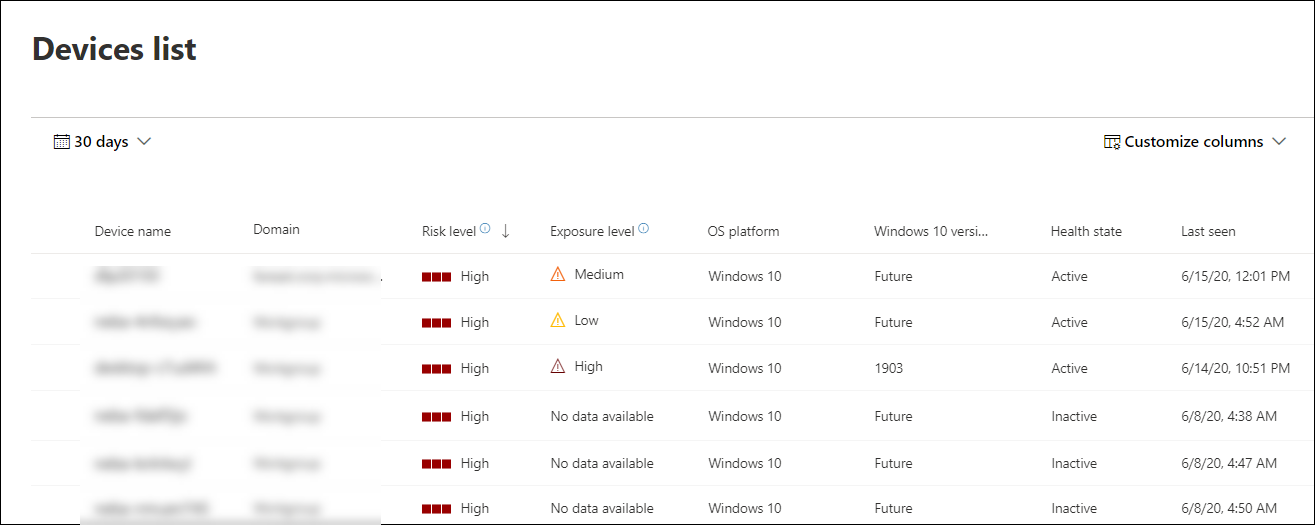Click the Medium exposure warning triangle icon
The height and width of the screenshot is (525, 1315).
pos(558,275)
